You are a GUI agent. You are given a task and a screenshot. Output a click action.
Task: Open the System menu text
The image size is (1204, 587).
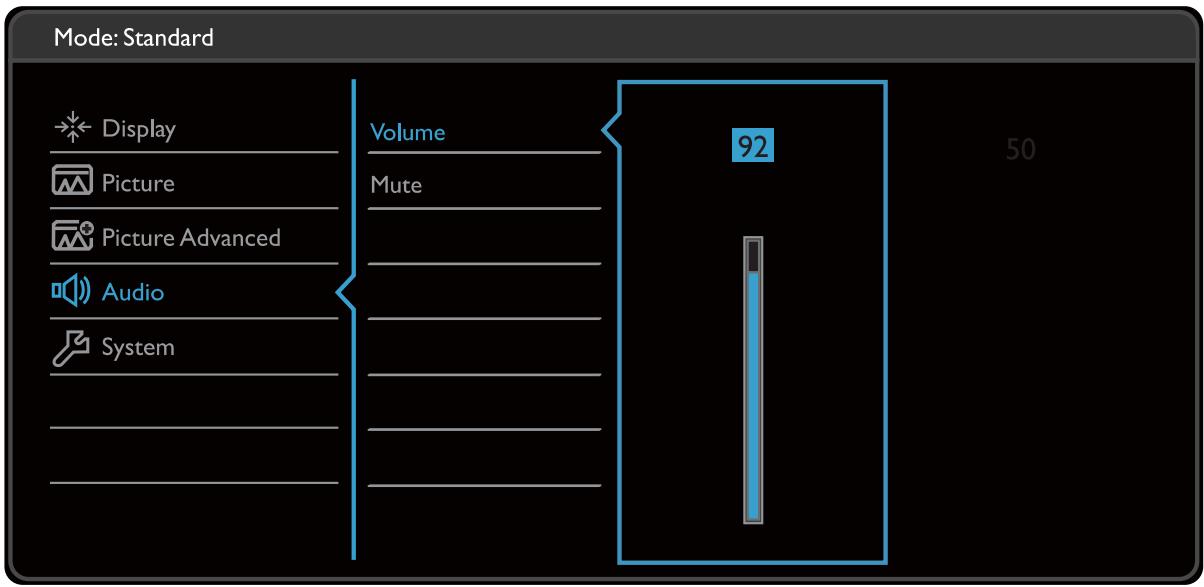tap(138, 348)
